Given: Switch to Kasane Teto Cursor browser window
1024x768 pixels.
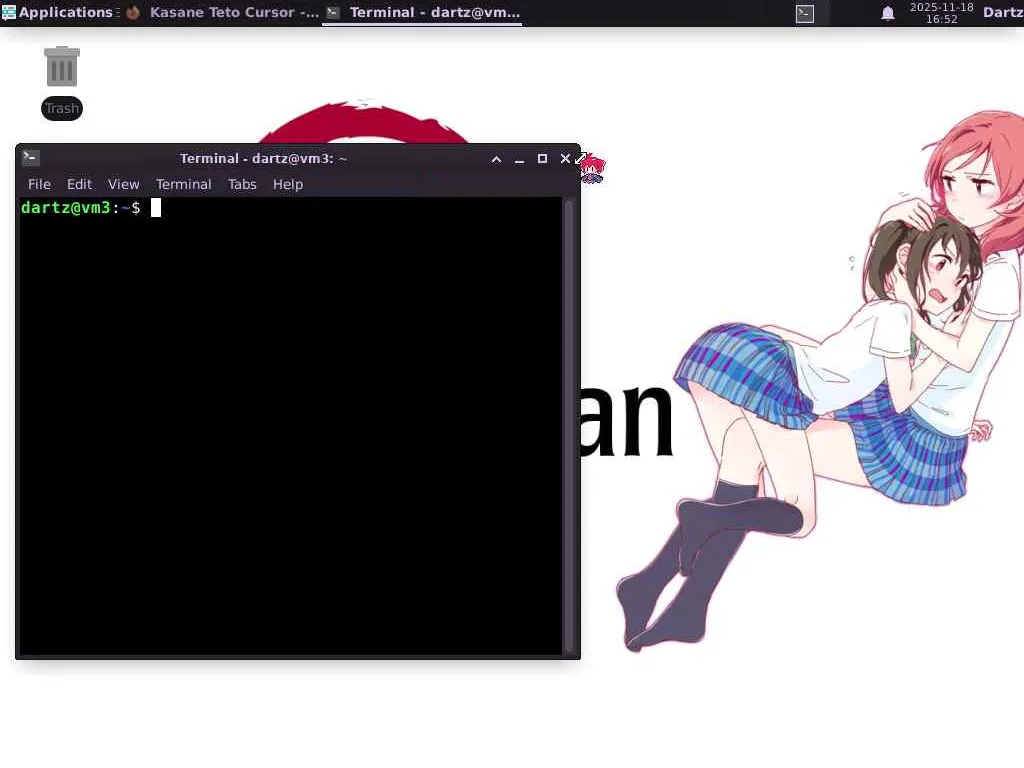Looking at the screenshot, I should pyautogui.click(x=222, y=12).
